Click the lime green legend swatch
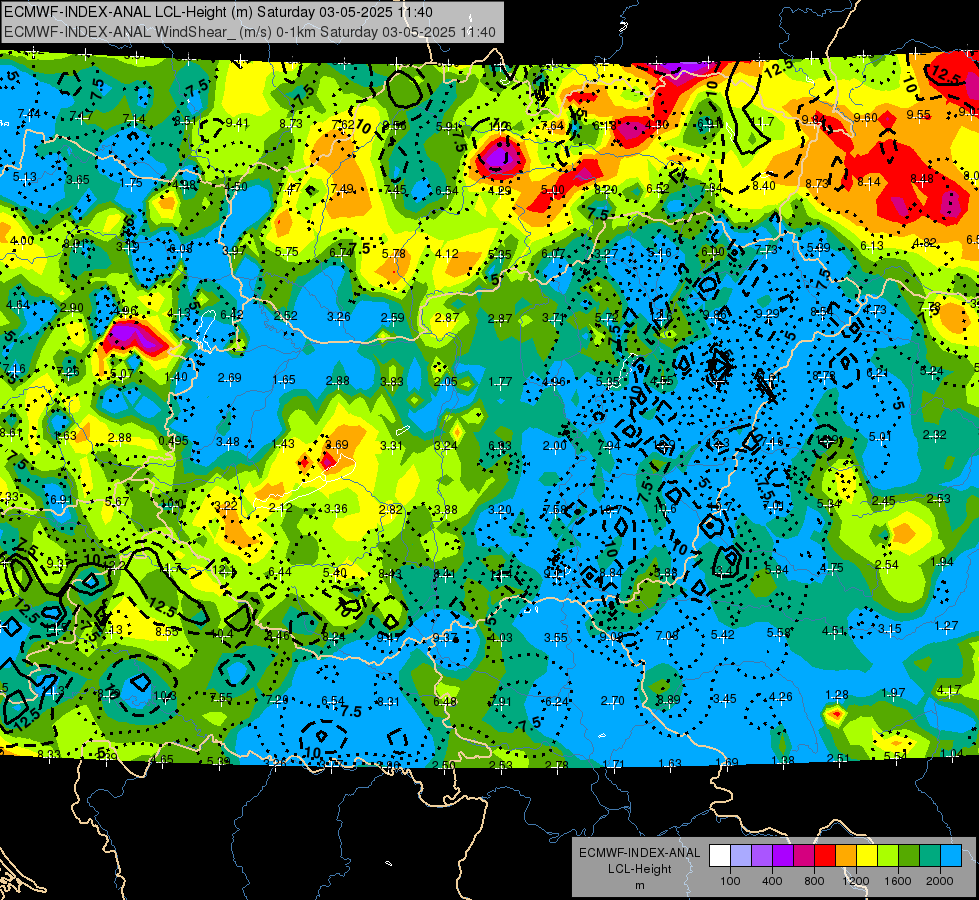The height and width of the screenshot is (900, 979). tap(888, 855)
